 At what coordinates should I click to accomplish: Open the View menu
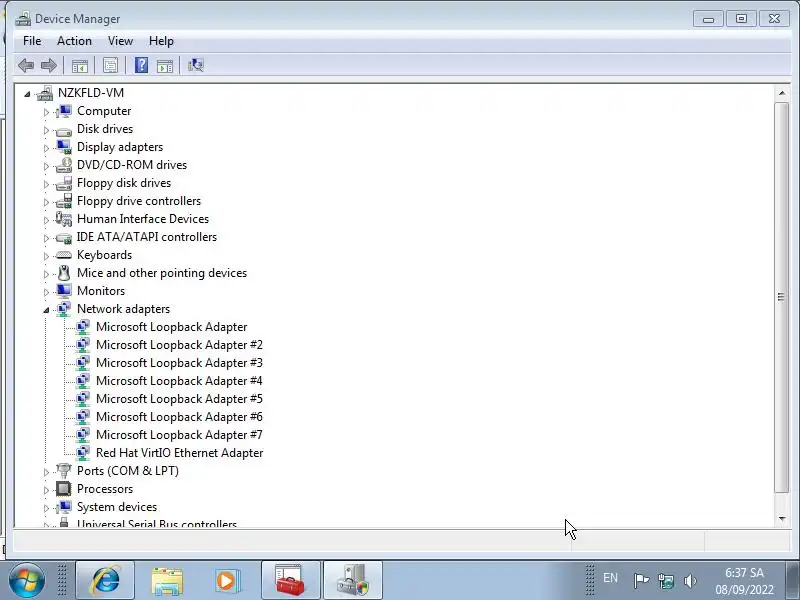(x=120, y=41)
